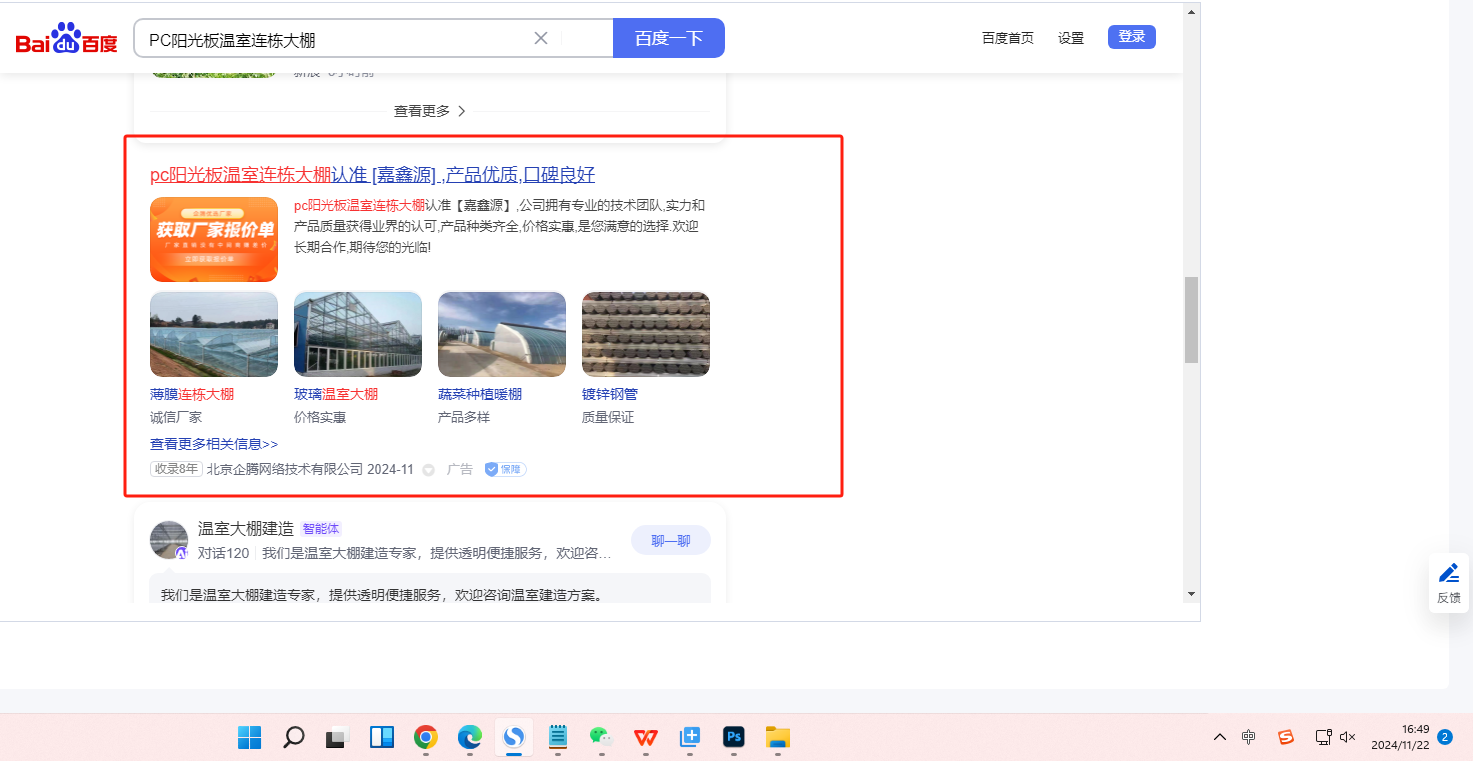The height and width of the screenshot is (761, 1473).
Task: Click the Sogou input method tray icon
Action: (x=1286, y=737)
